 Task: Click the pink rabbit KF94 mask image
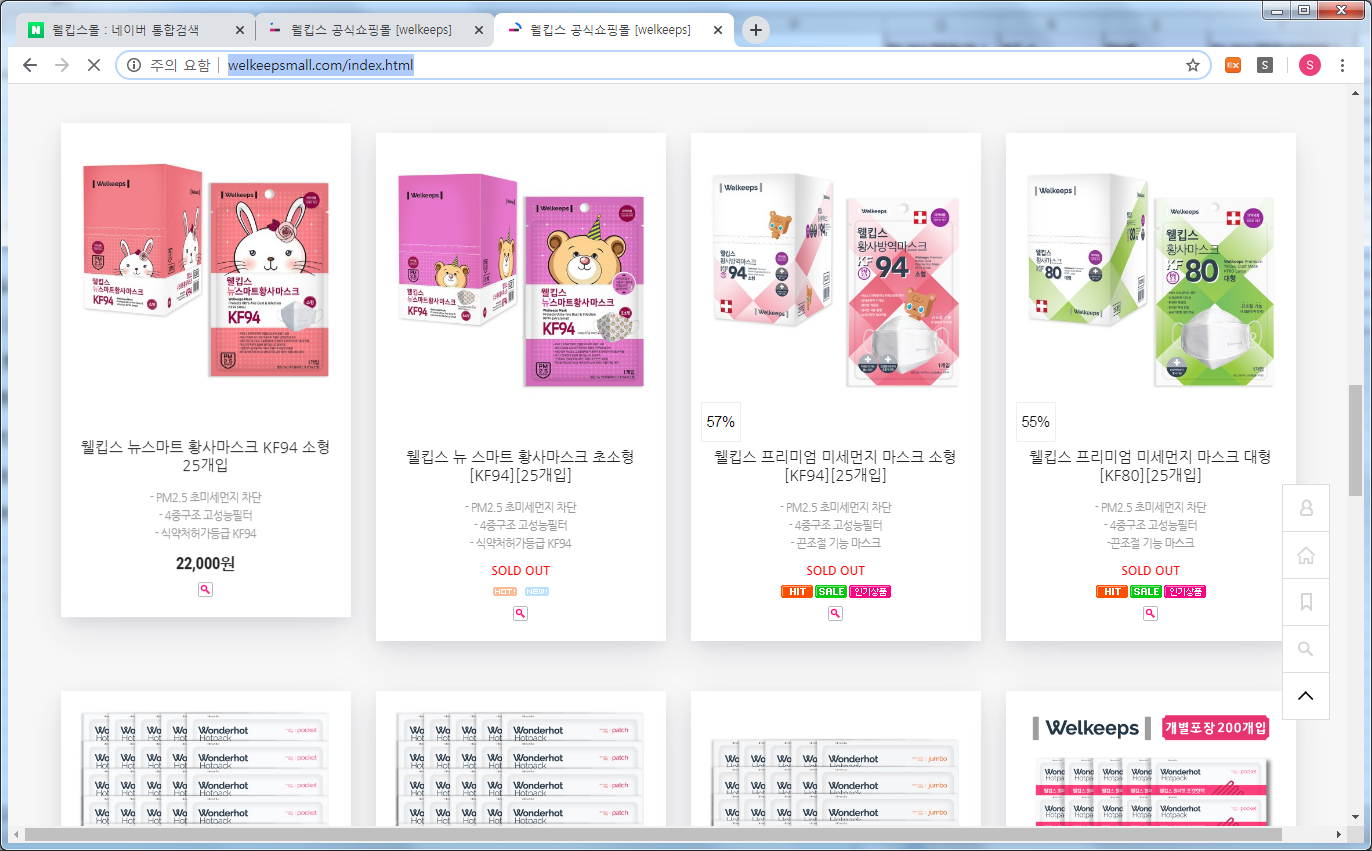click(x=206, y=270)
